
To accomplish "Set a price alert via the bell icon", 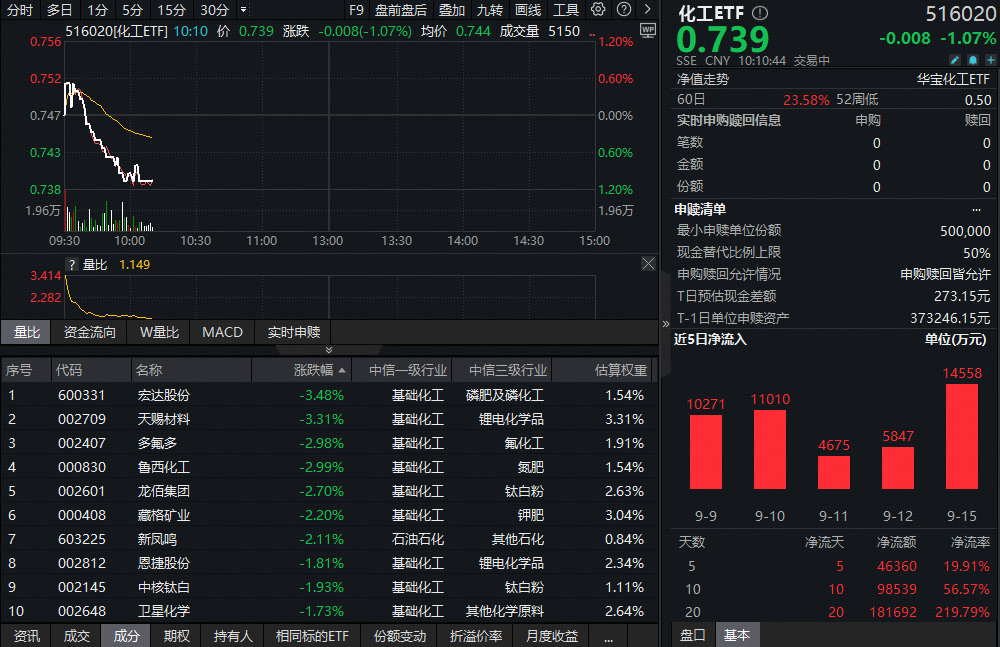I will click(x=972, y=60).
